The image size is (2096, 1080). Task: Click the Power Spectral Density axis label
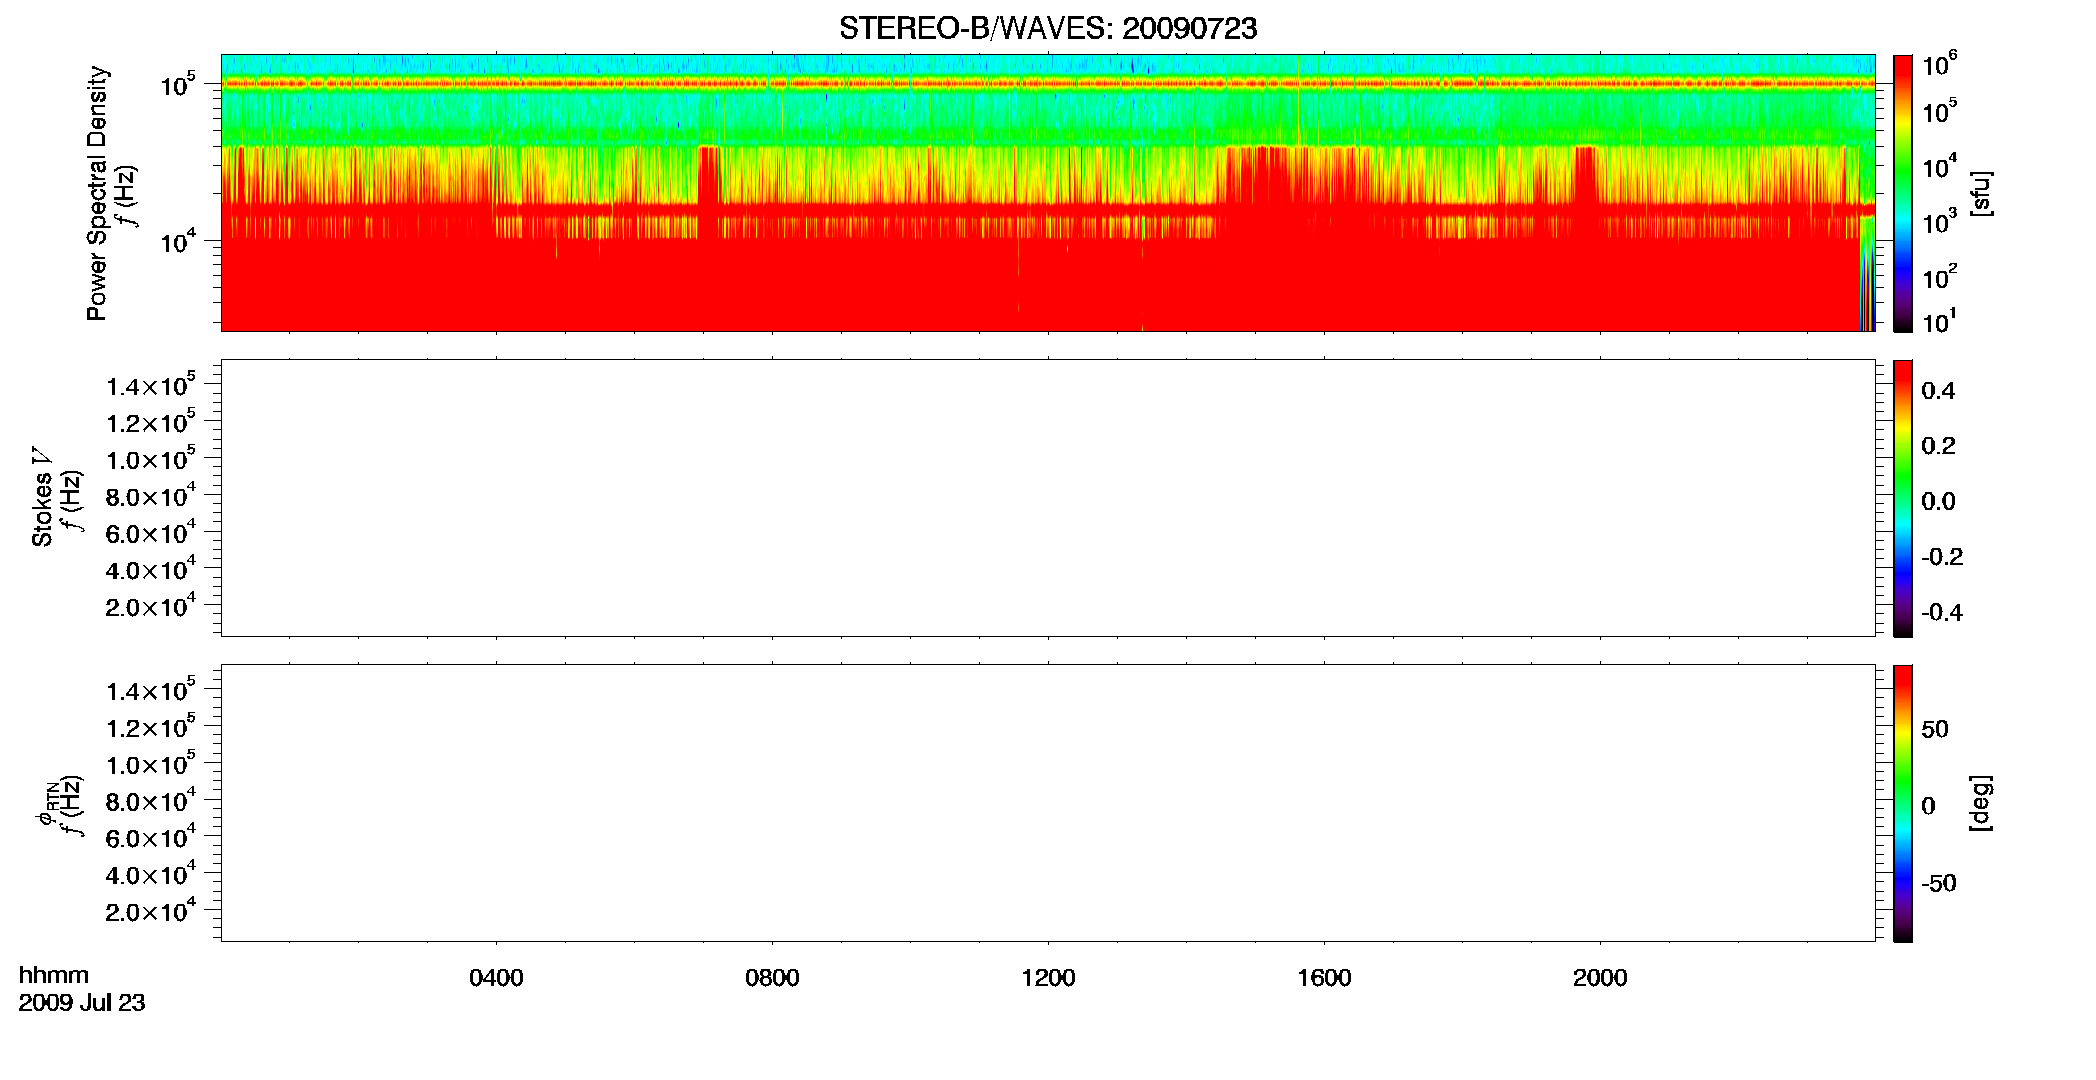tap(96, 193)
